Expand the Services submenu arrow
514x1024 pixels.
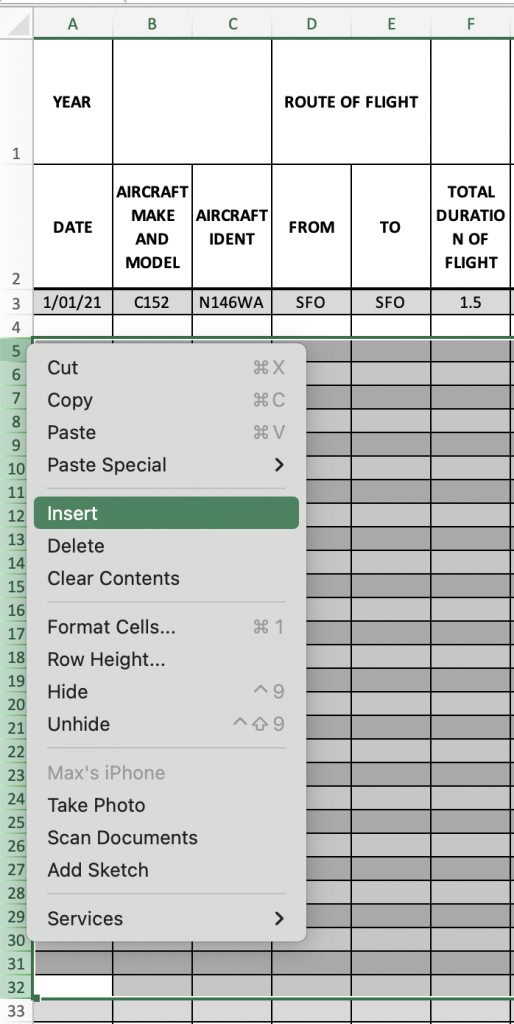click(x=279, y=919)
